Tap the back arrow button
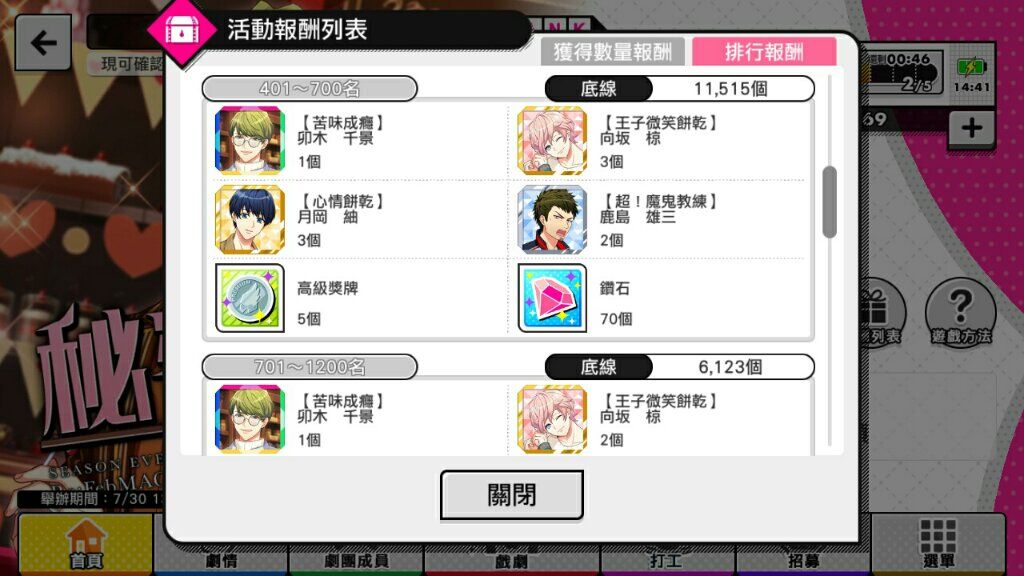1024x576 pixels. 43,42
